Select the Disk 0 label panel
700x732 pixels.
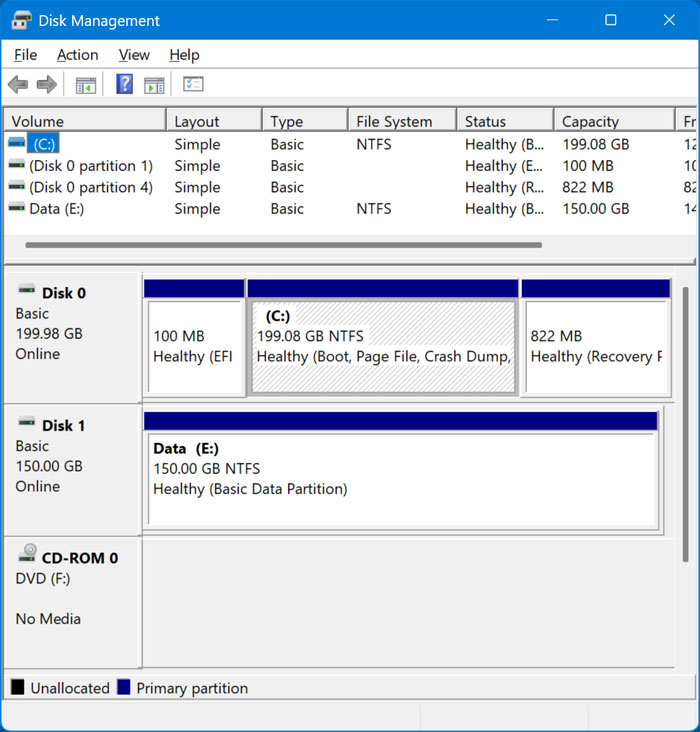pos(72,338)
